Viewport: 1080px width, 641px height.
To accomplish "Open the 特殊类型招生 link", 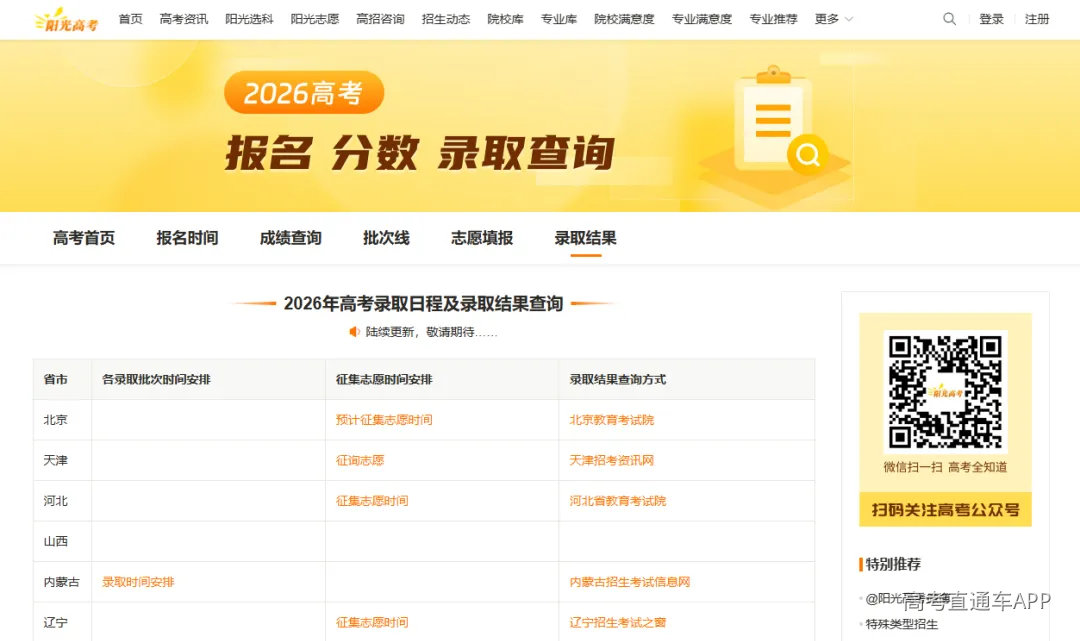I will [902, 624].
